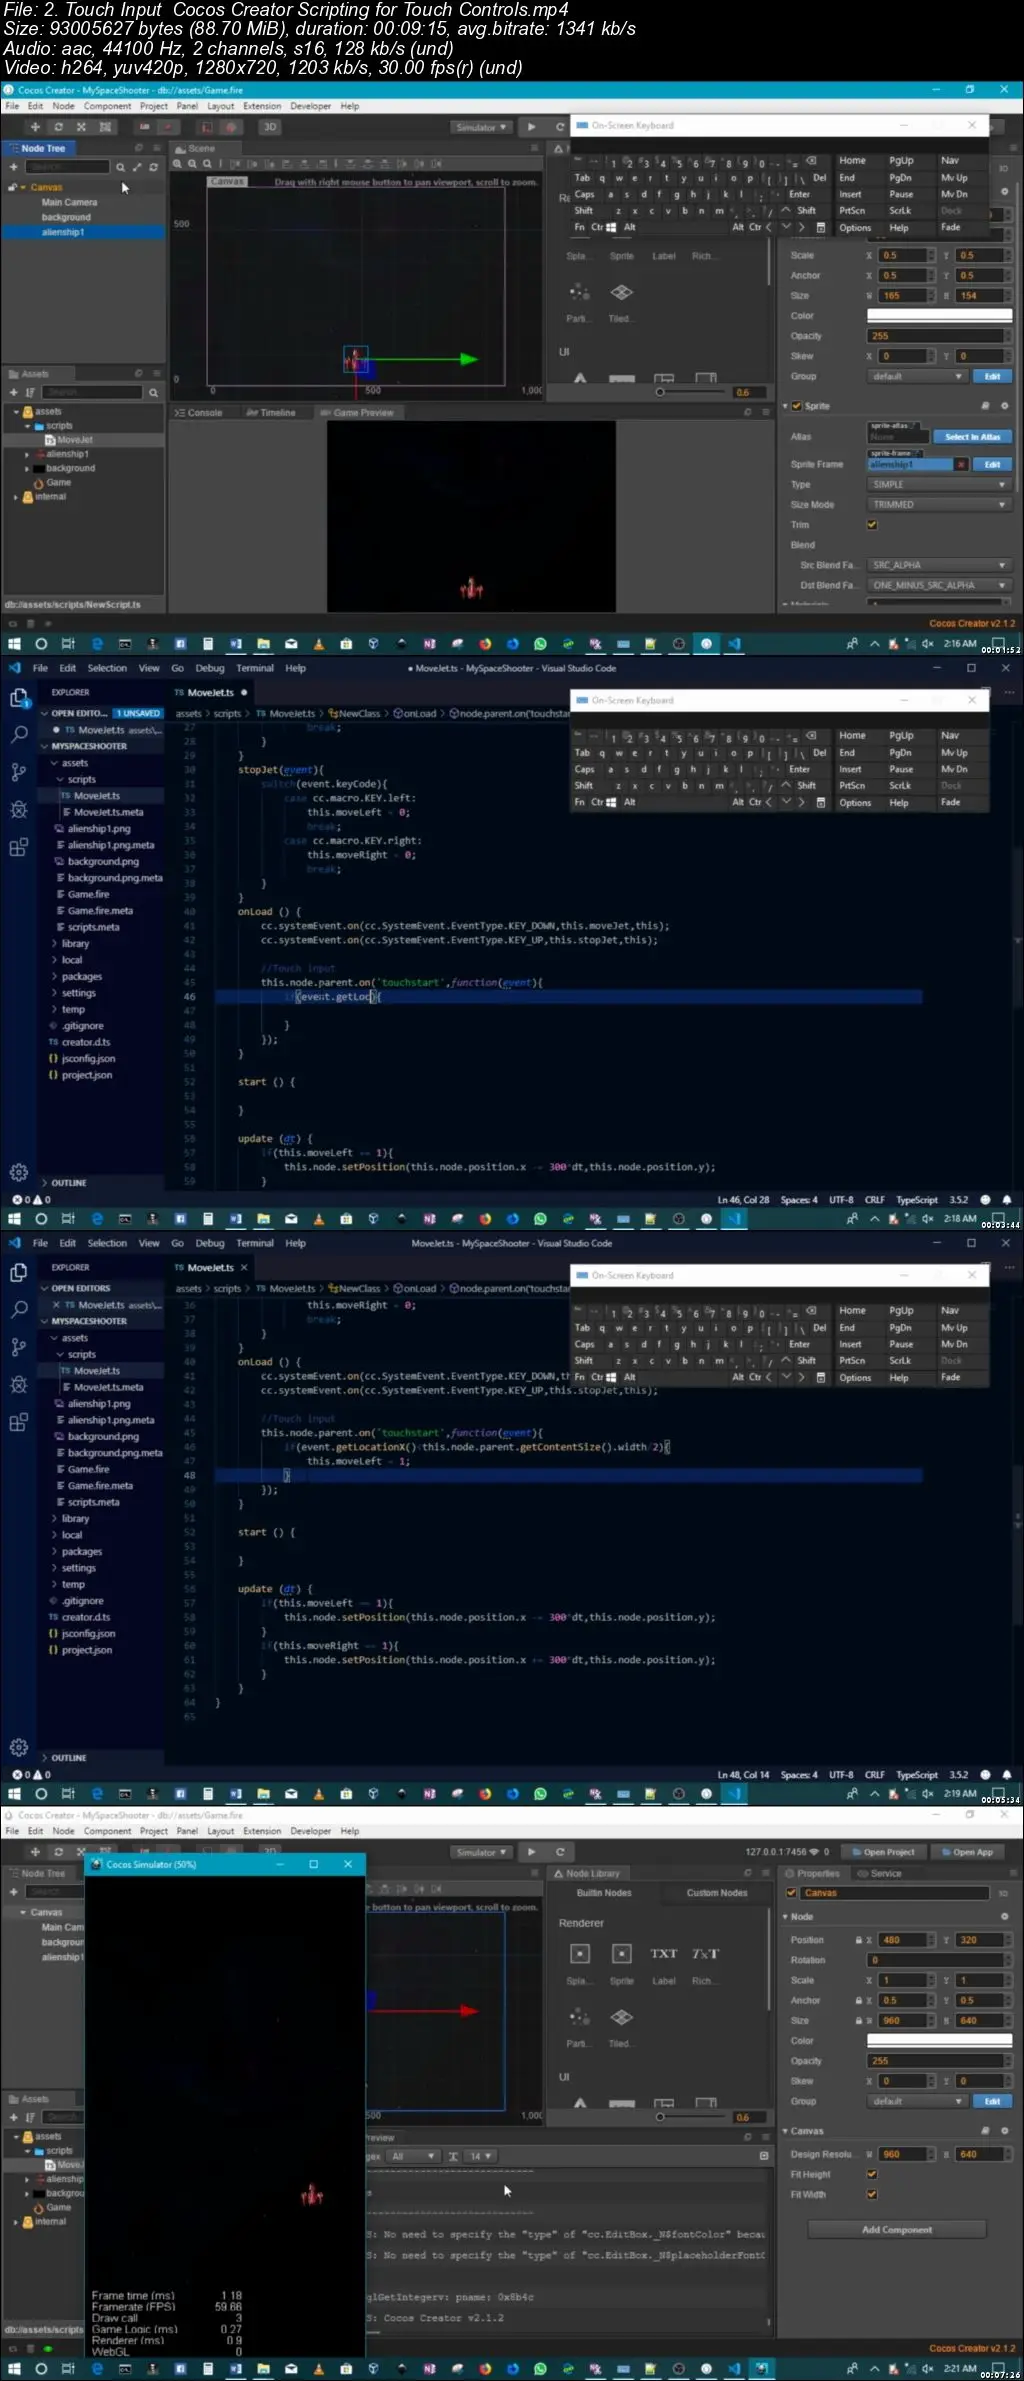The image size is (1024, 2381).
Task: Open the Dst Blend Factor ONE_MINUS_SRC_ALPHA dropdown
Action: (939, 585)
